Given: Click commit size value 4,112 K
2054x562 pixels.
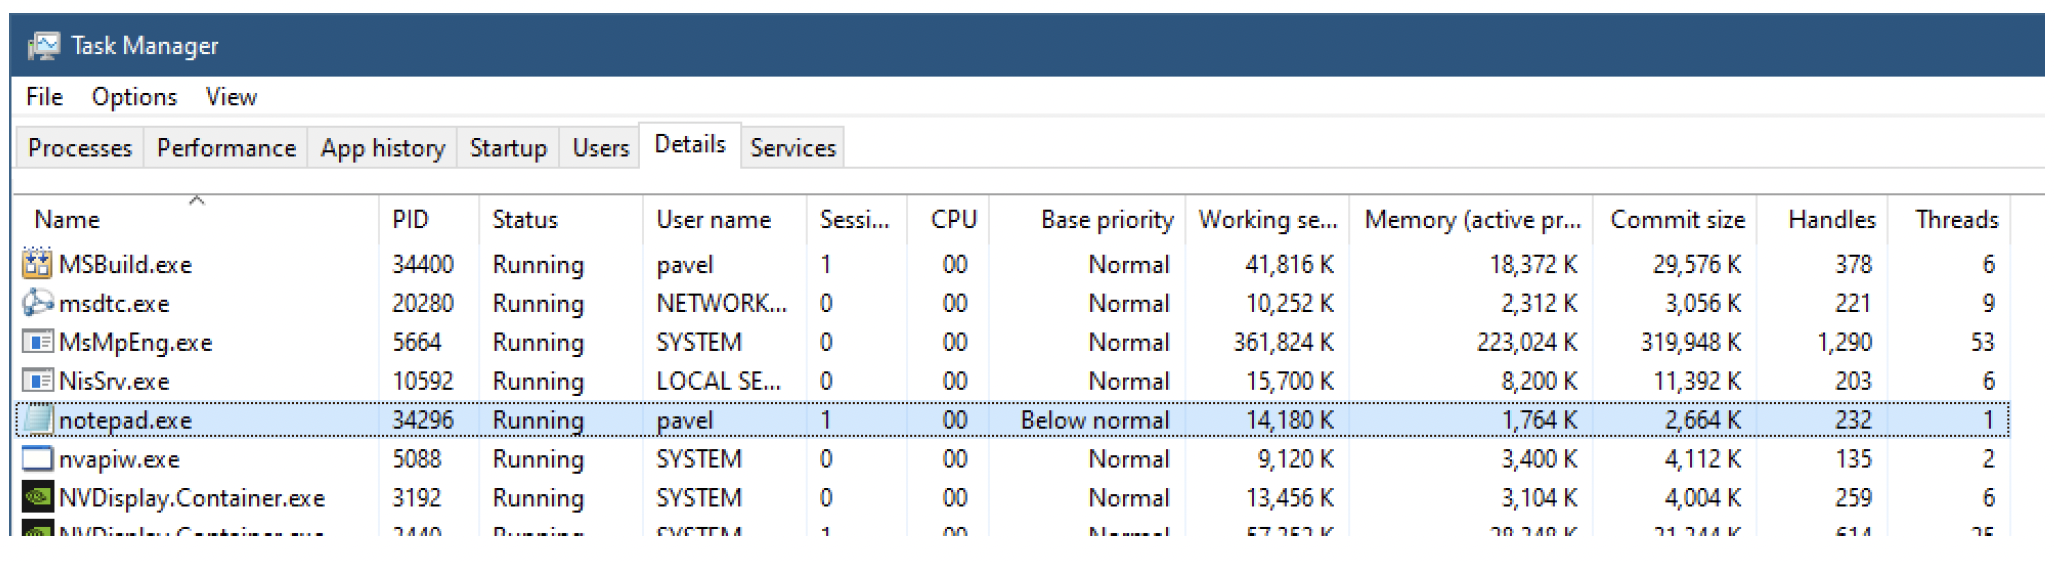Looking at the screenshot, I should [x=1702, y=460].
